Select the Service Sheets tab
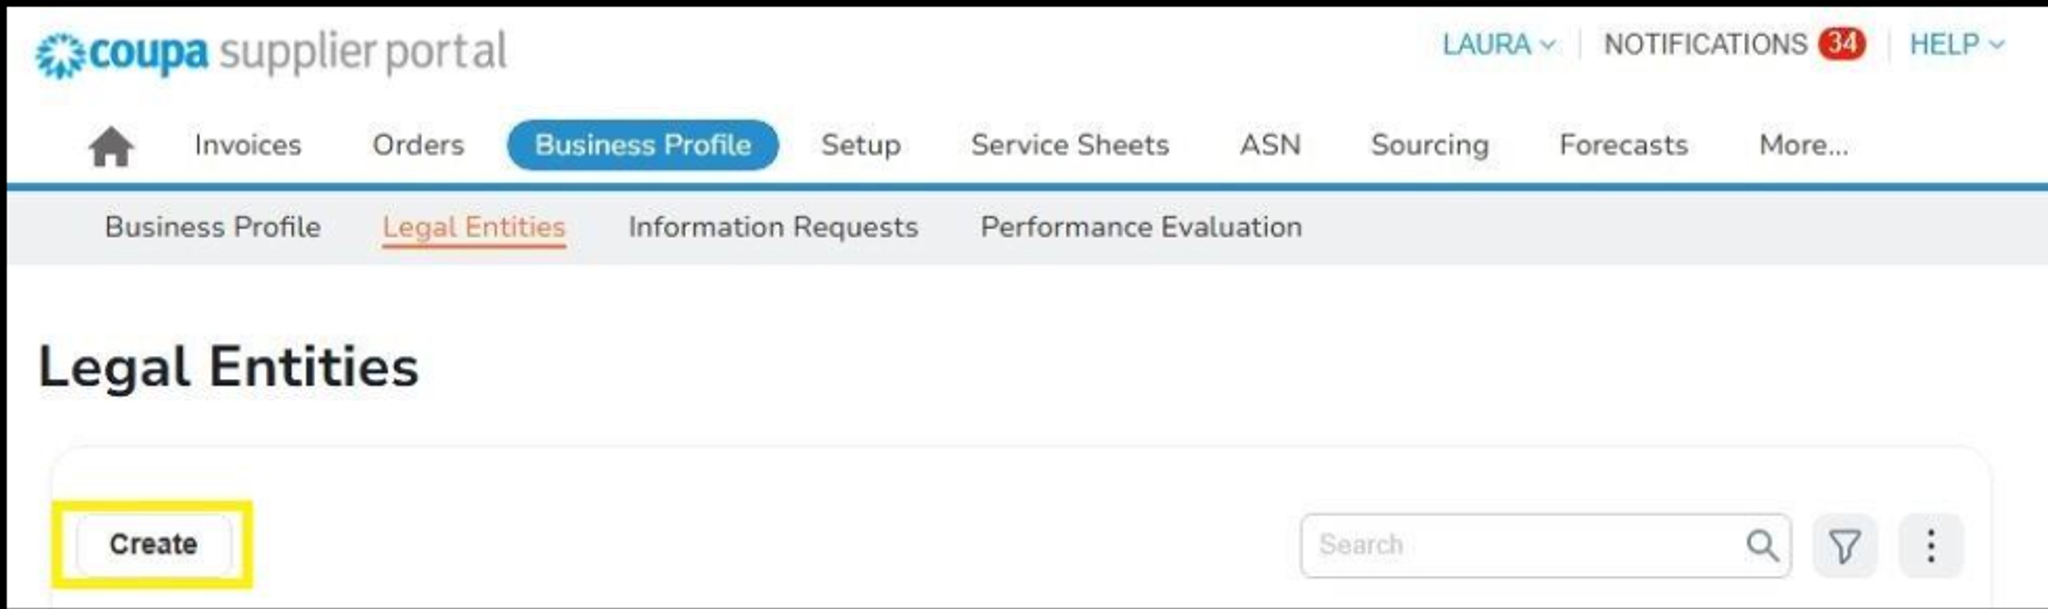This screenshot has width=2048, height=609. pyautogui.click(x=1069, y=145)
